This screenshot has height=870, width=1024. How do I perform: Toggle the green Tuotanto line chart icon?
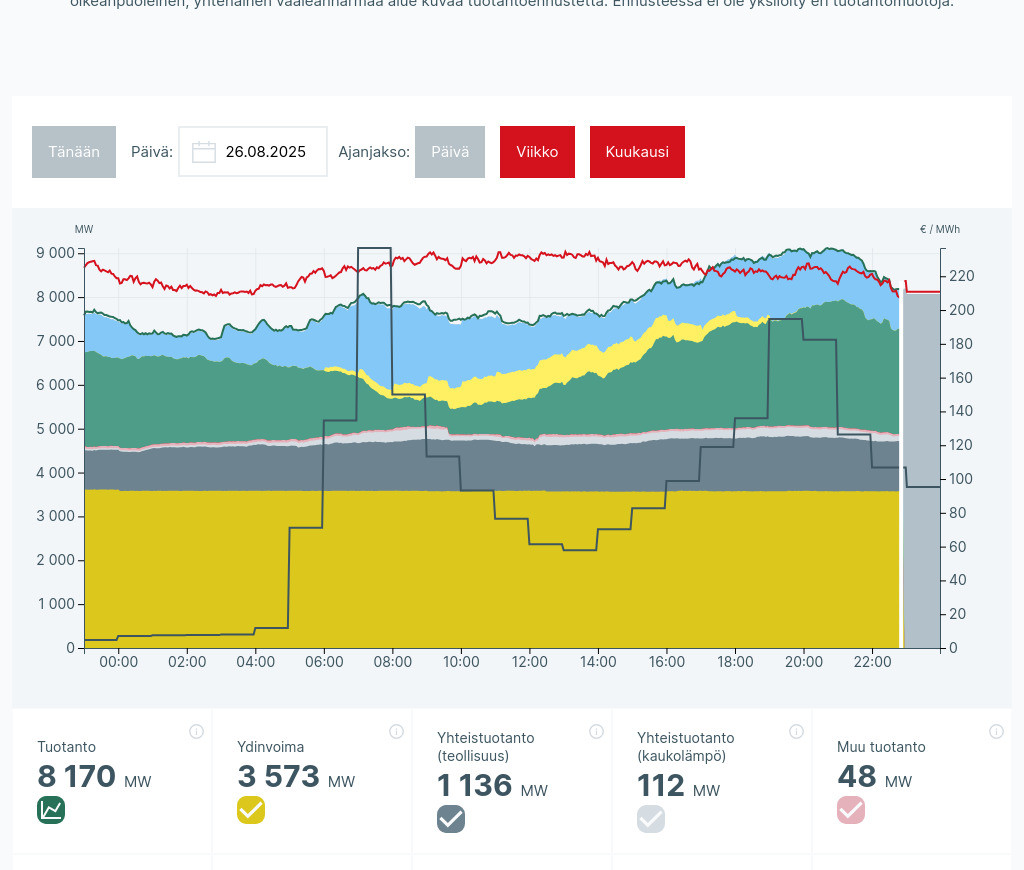click(51, 810)
